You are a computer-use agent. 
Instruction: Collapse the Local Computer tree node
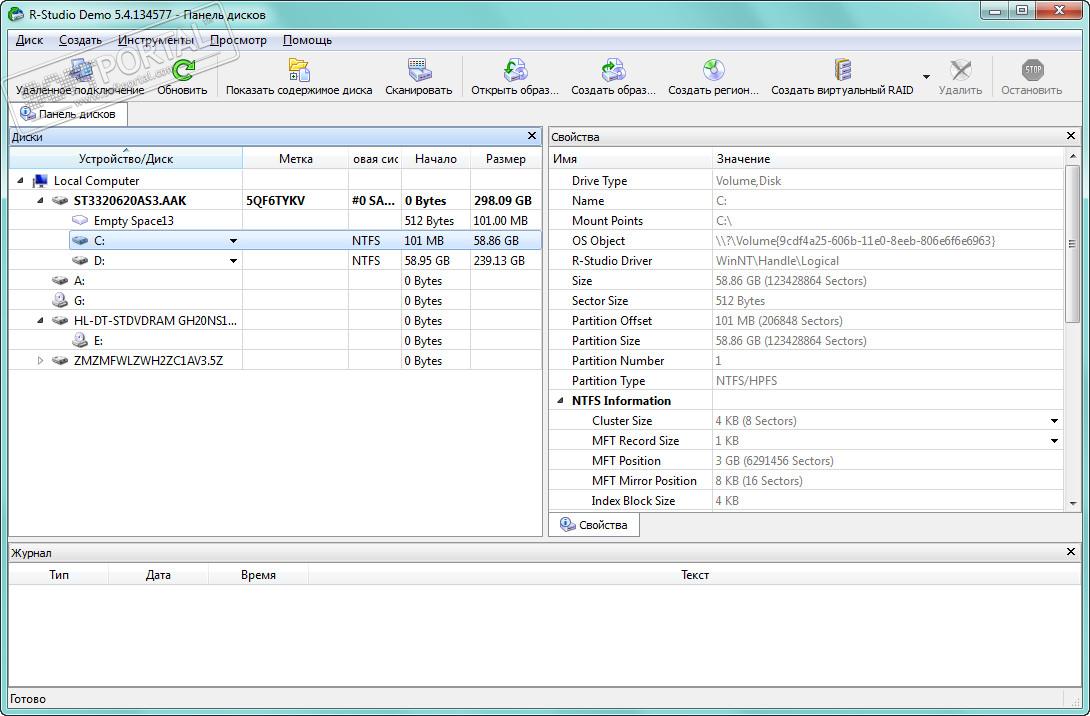[20, 181]
